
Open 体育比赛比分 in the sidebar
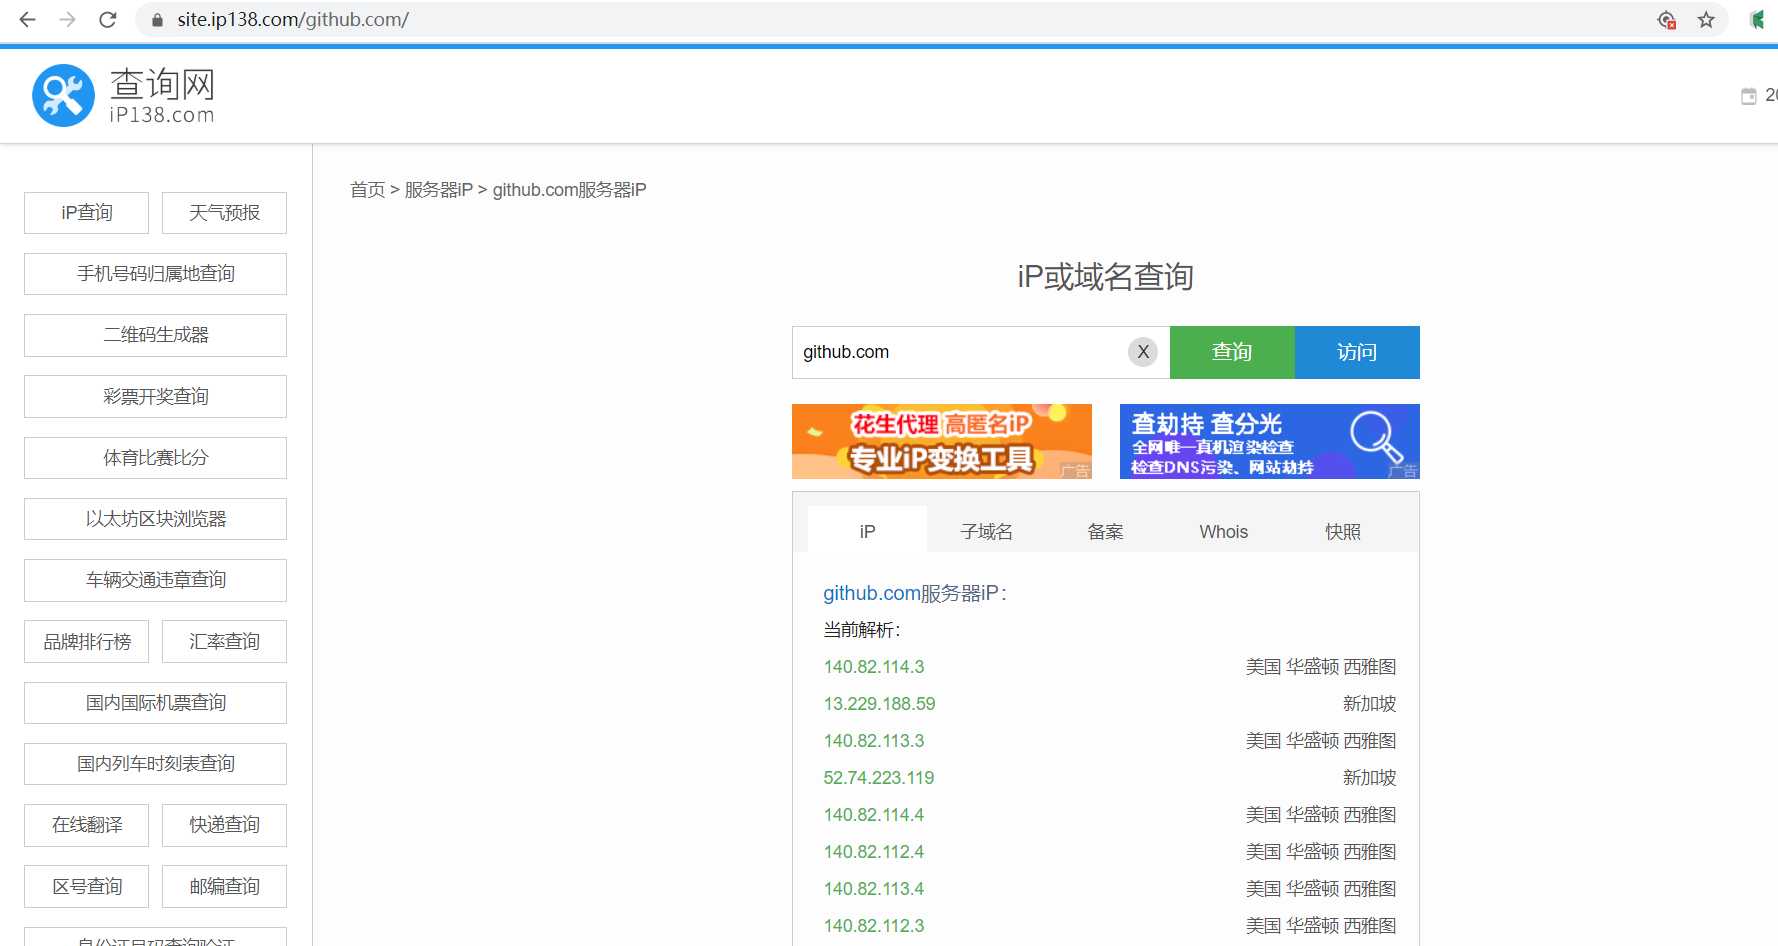point(155,458)
